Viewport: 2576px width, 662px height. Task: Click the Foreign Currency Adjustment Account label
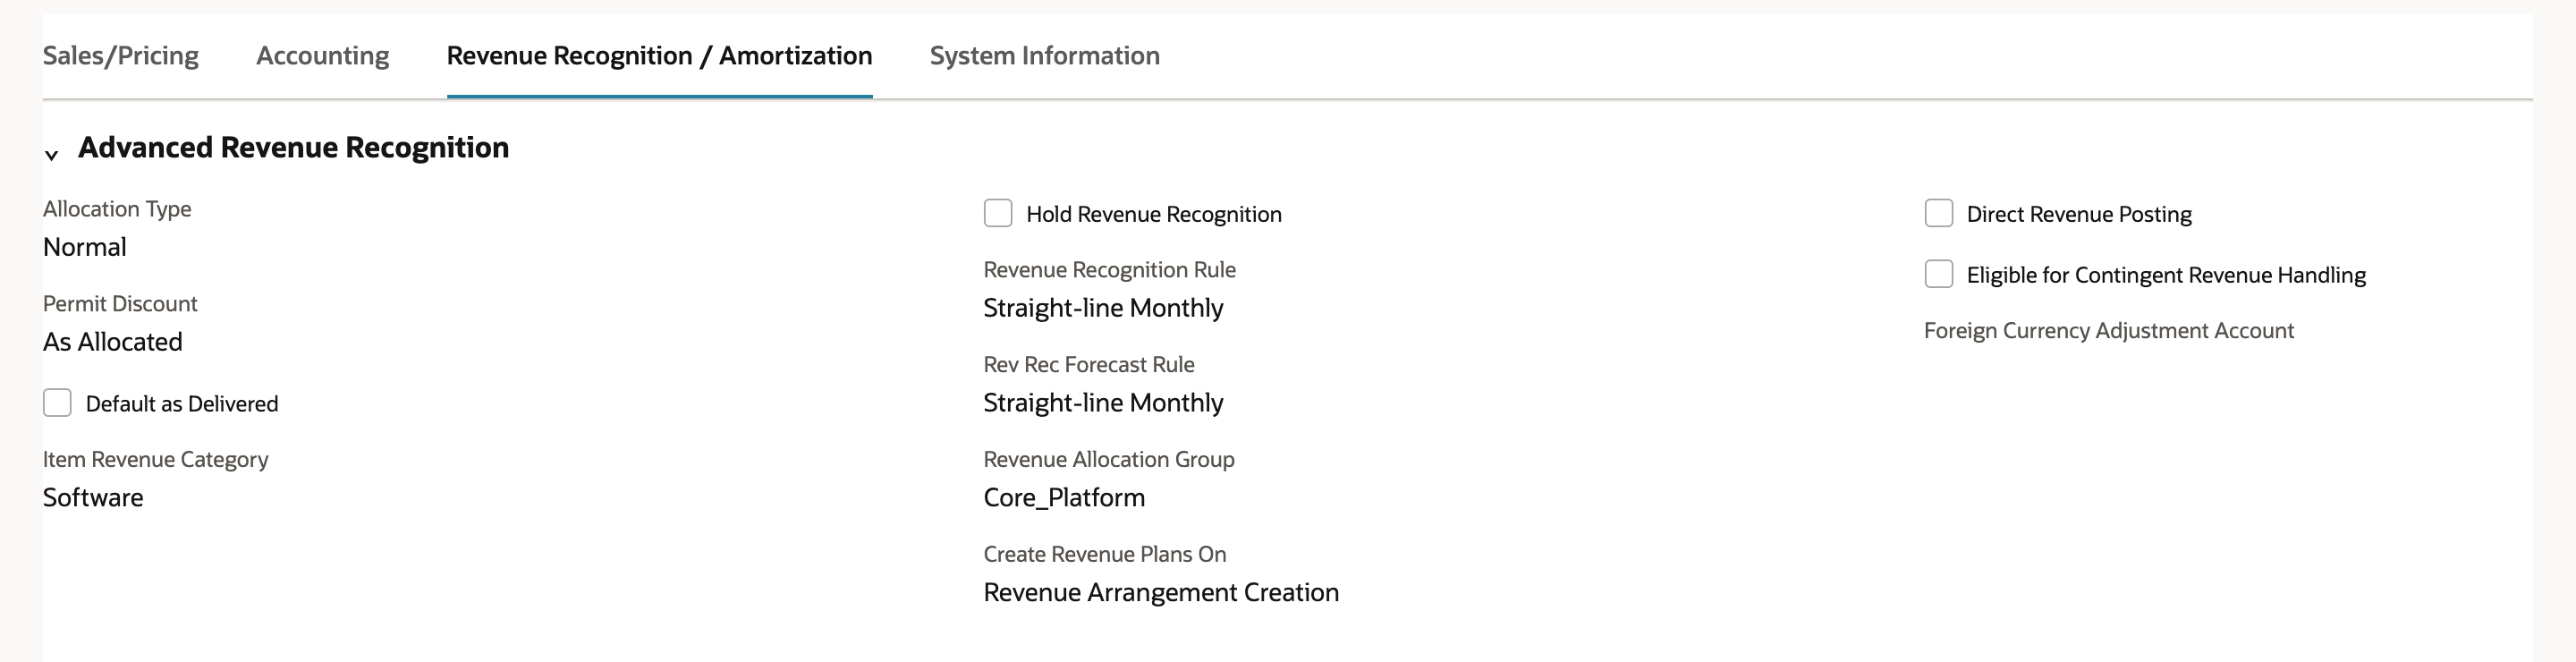2109,331
